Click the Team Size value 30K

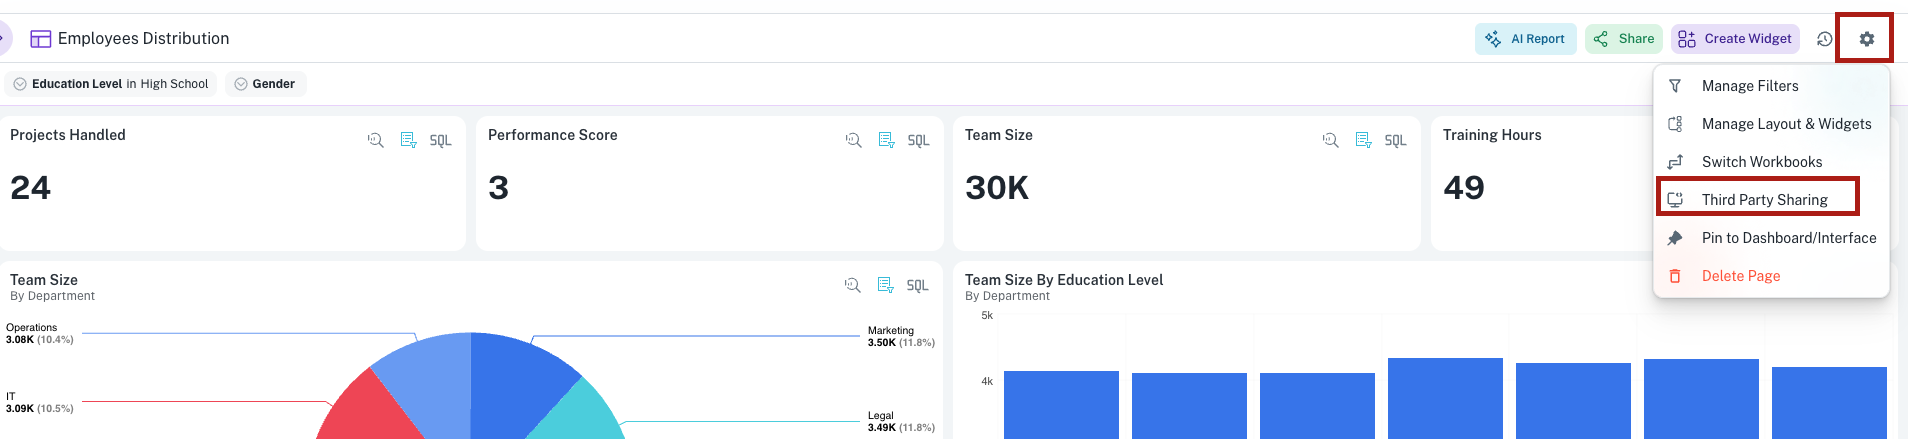[997, 188]
